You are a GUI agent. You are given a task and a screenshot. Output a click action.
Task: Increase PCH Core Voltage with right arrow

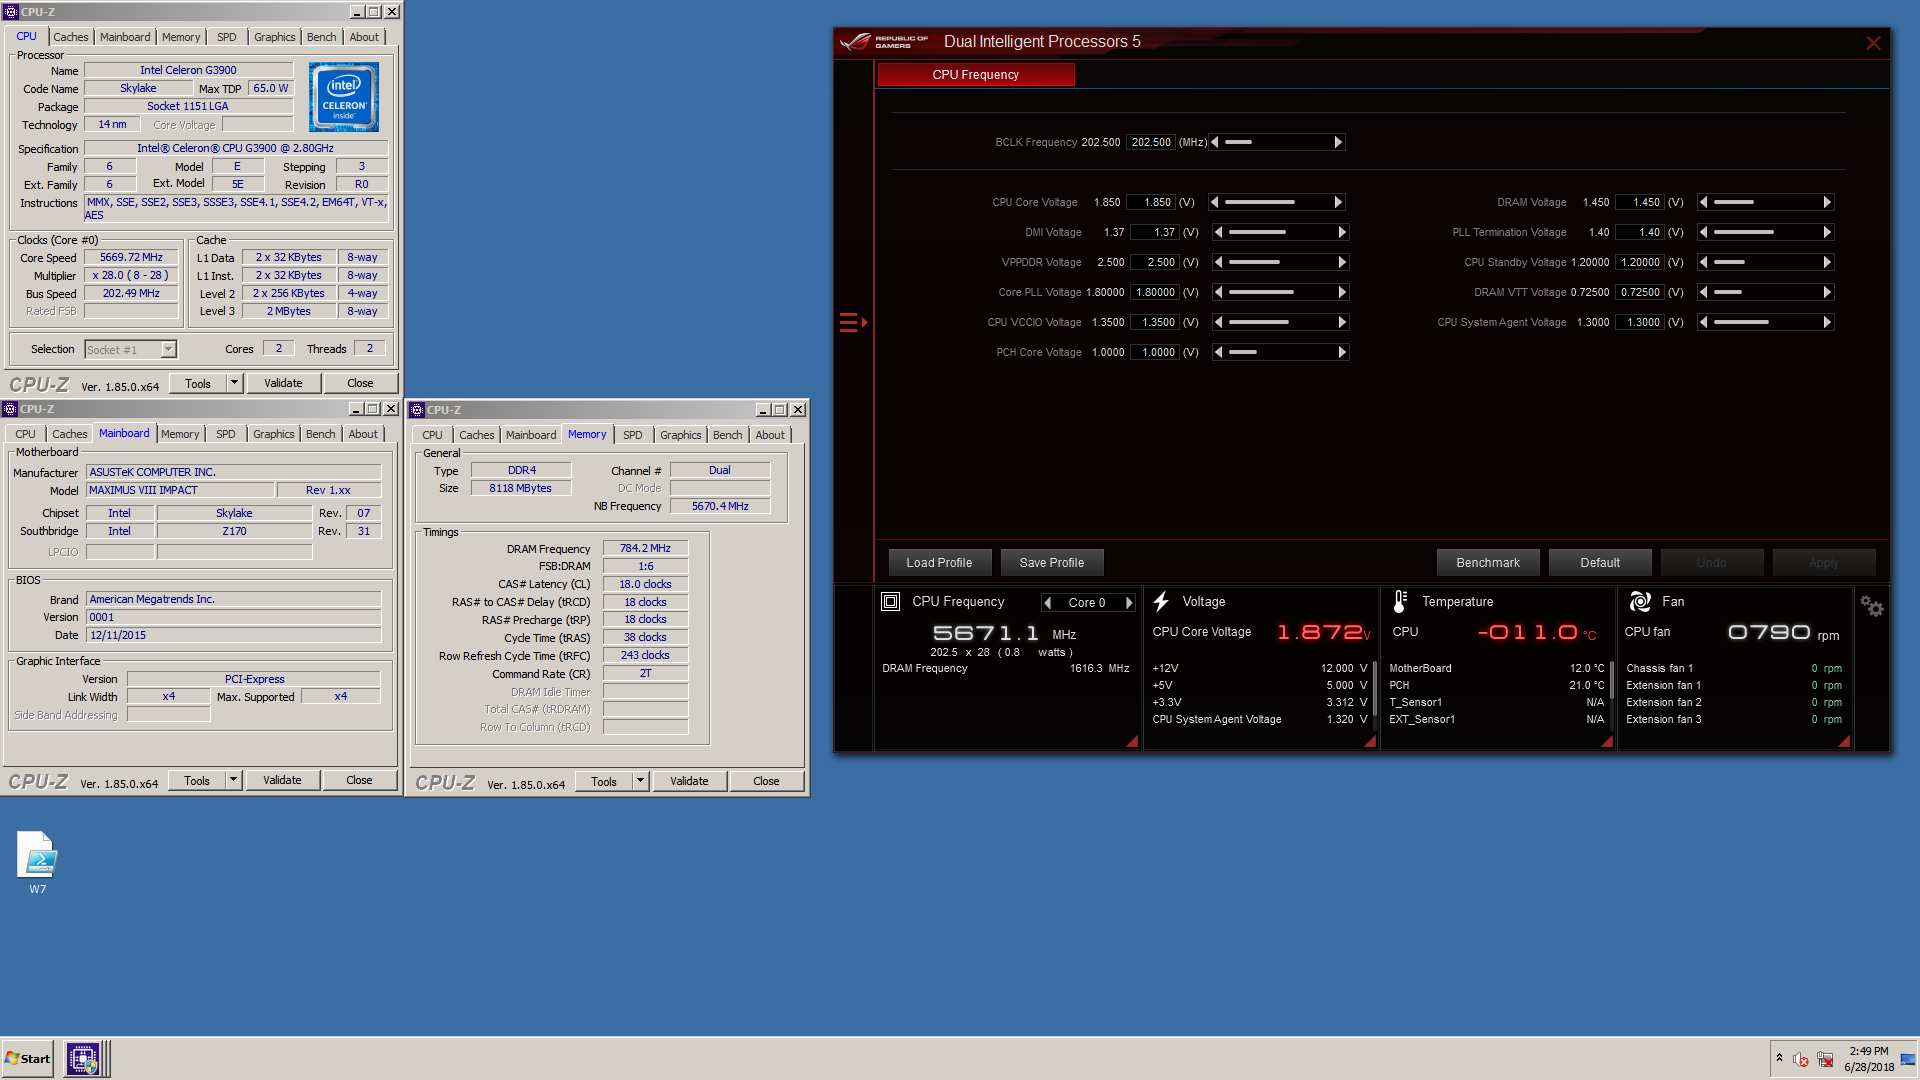(1342, 352)
